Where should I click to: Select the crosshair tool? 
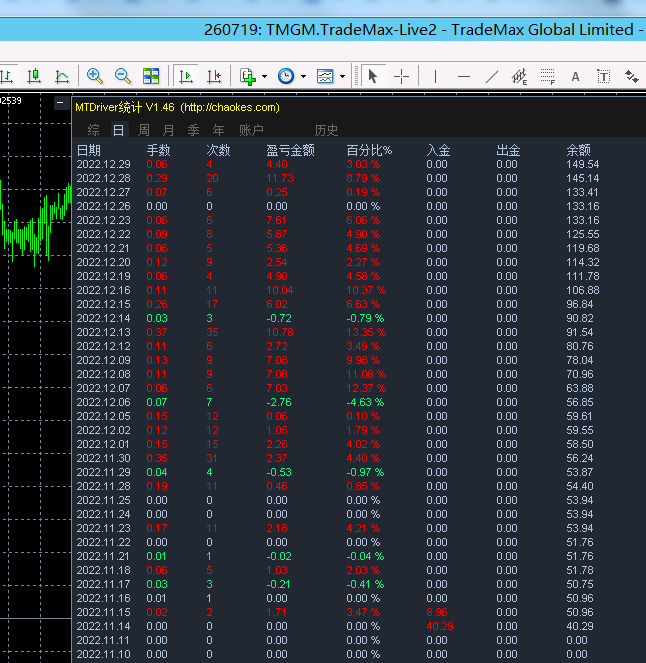pyautogui.click(x=401, y=76)
